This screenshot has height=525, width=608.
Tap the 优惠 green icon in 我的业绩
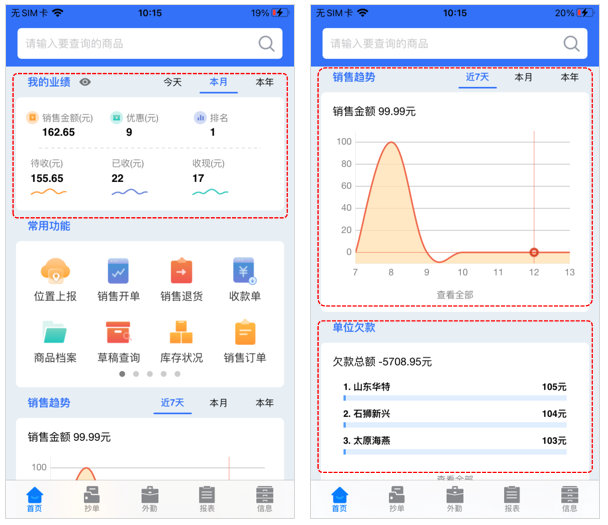point(116,117)
